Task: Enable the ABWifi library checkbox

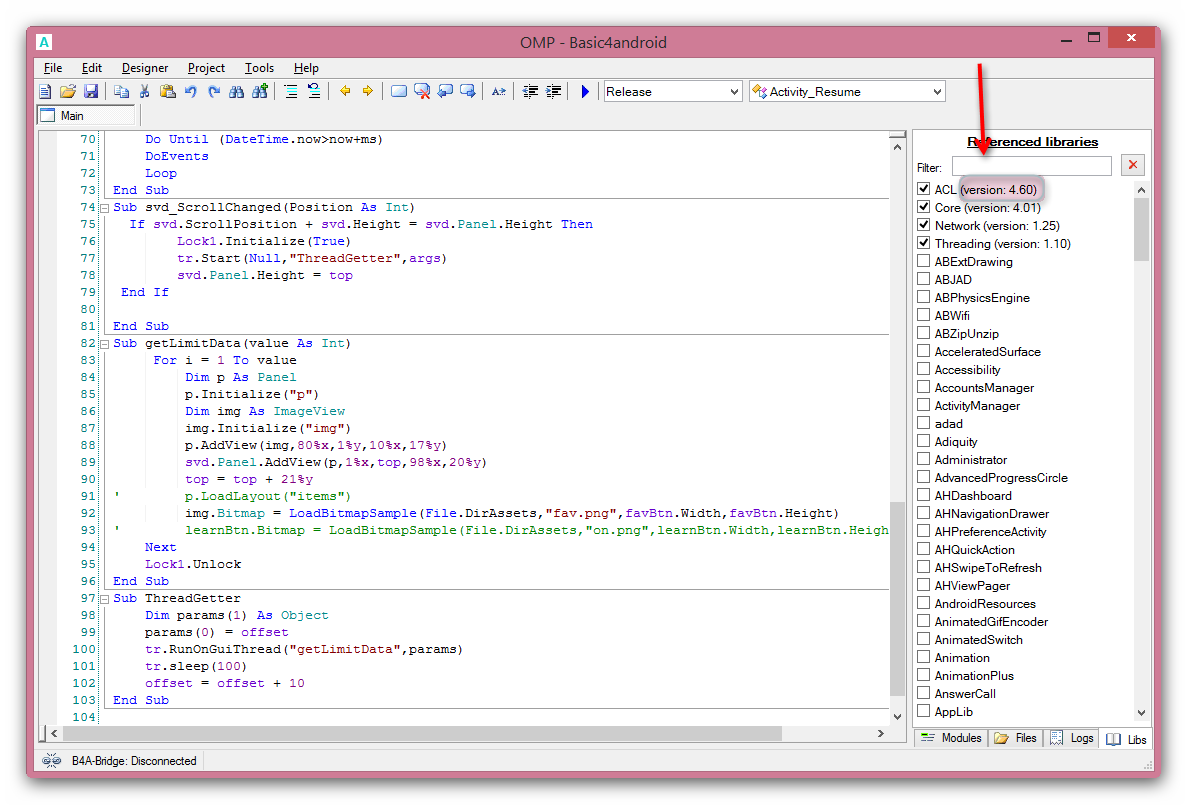Action: (x=924, y=315)
